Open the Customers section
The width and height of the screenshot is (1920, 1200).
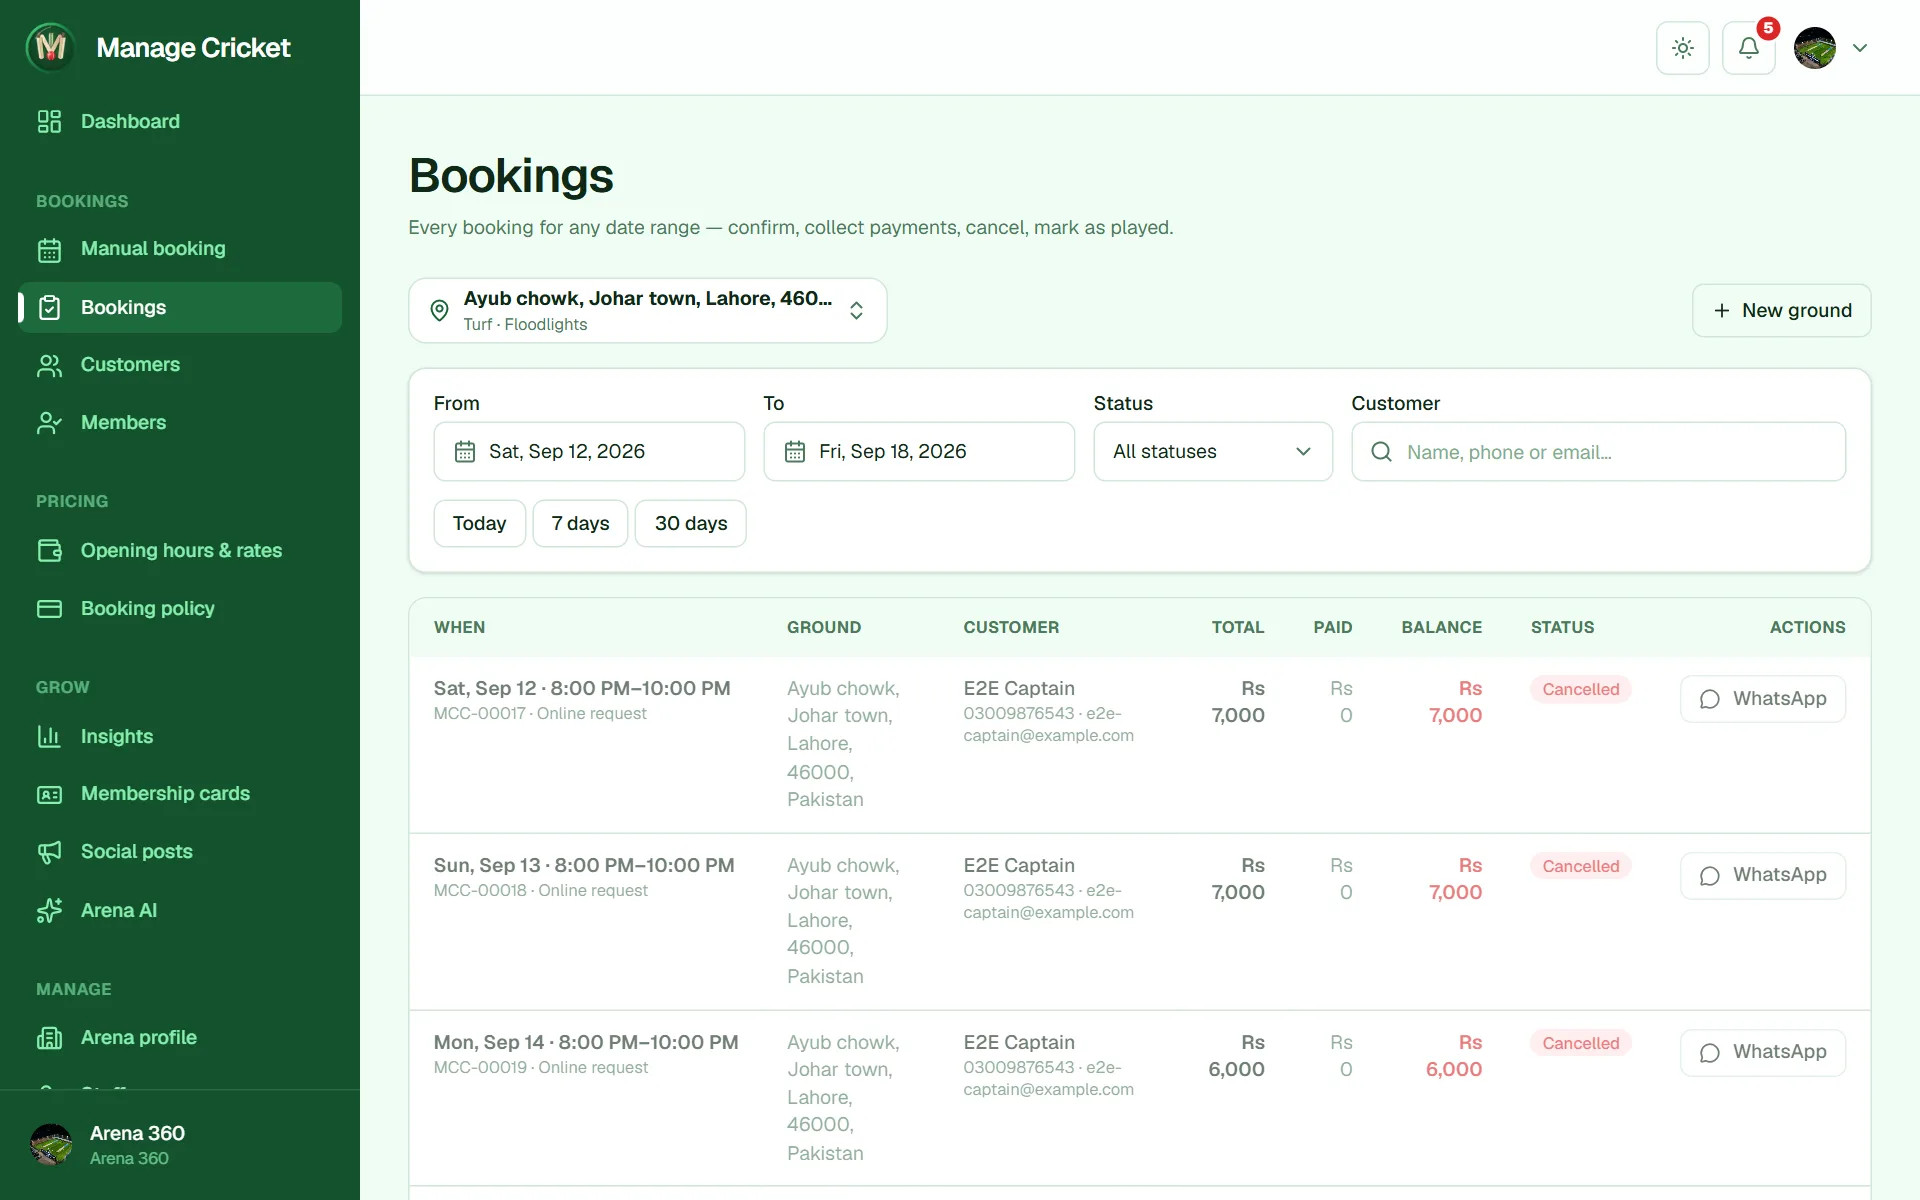(x=180, y=365)
